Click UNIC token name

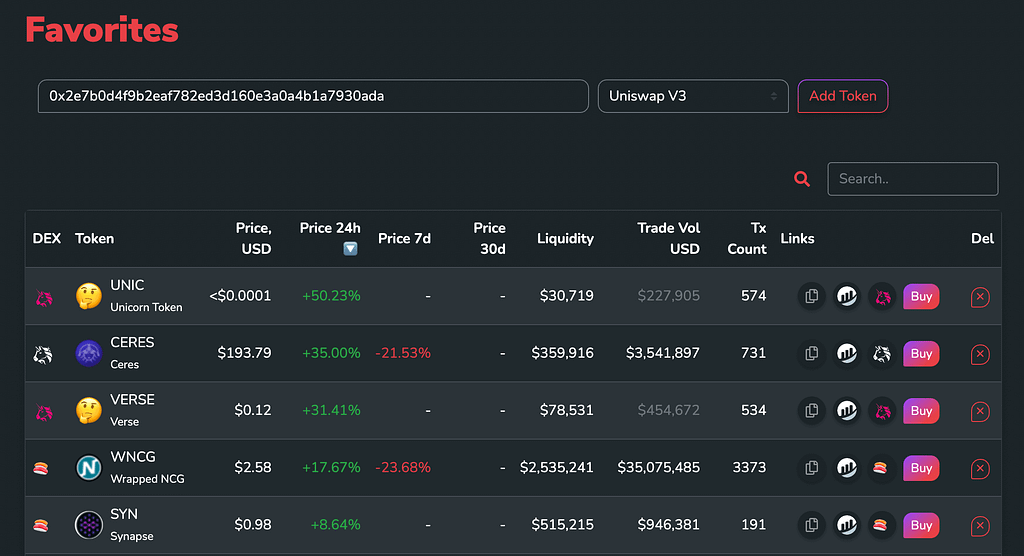pyautogui.click(x=127, y=286)
